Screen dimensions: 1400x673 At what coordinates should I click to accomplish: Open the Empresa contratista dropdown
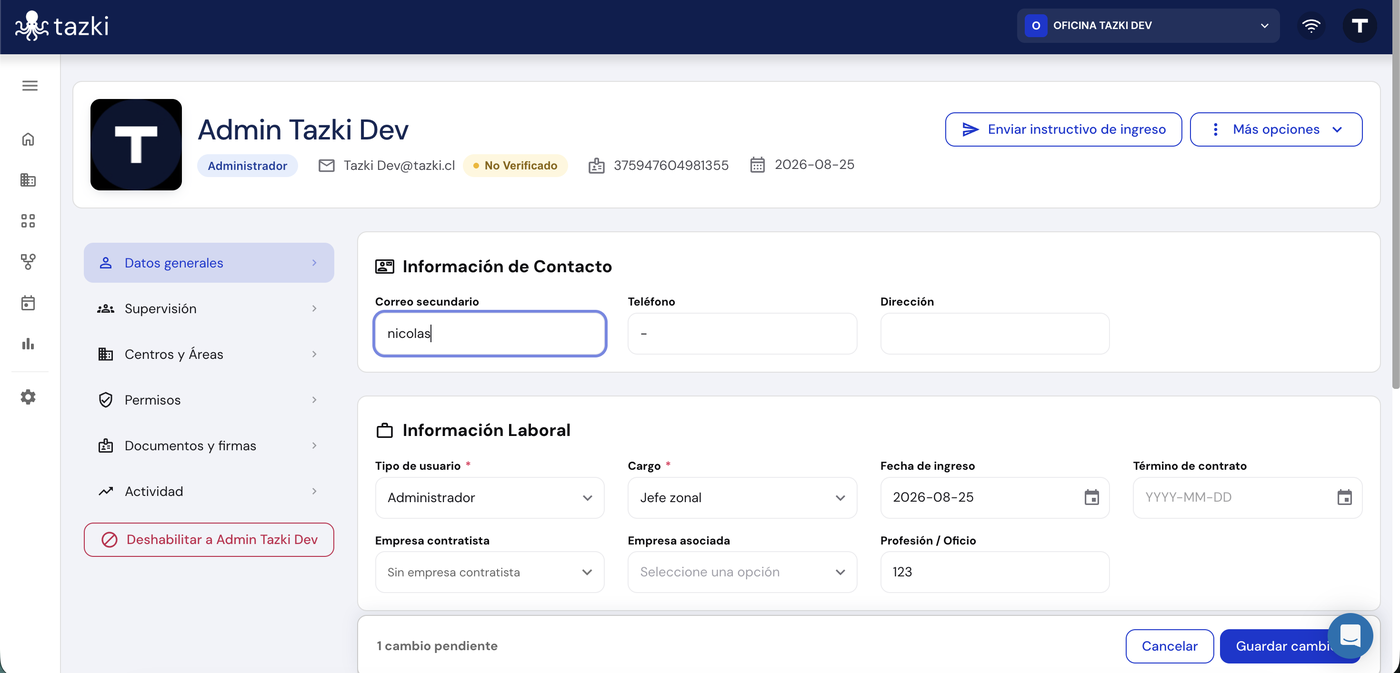coord(490,572)
